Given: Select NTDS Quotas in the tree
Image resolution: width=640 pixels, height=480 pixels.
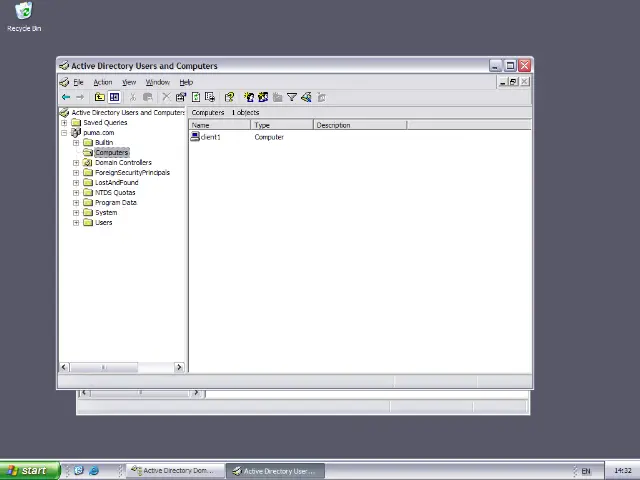Looking at the screenshot, I should pyautogui.click(x=115, y=193).
